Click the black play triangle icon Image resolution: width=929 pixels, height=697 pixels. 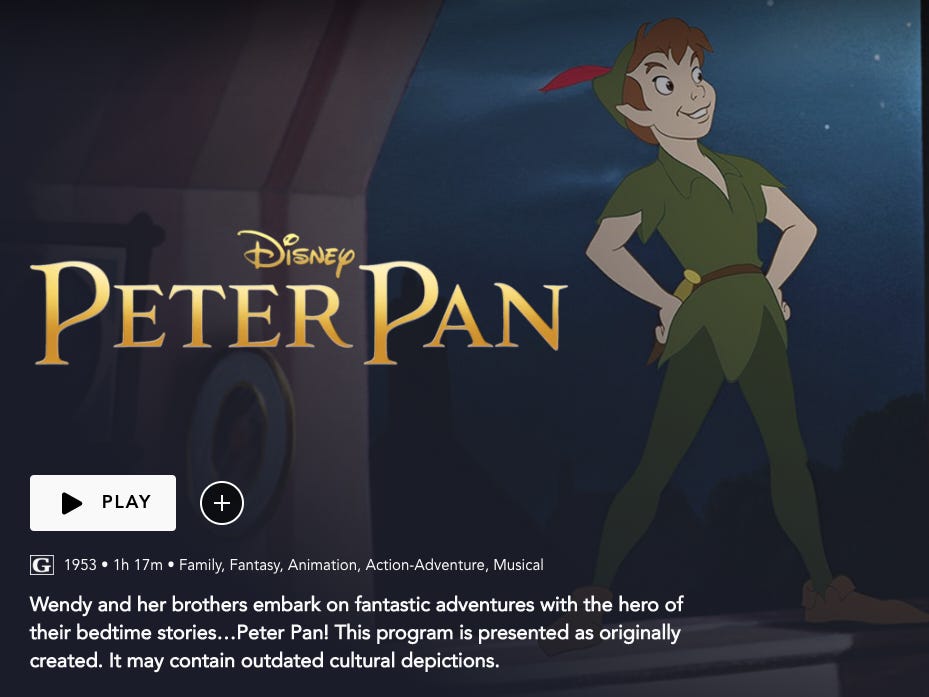(72, 503)
